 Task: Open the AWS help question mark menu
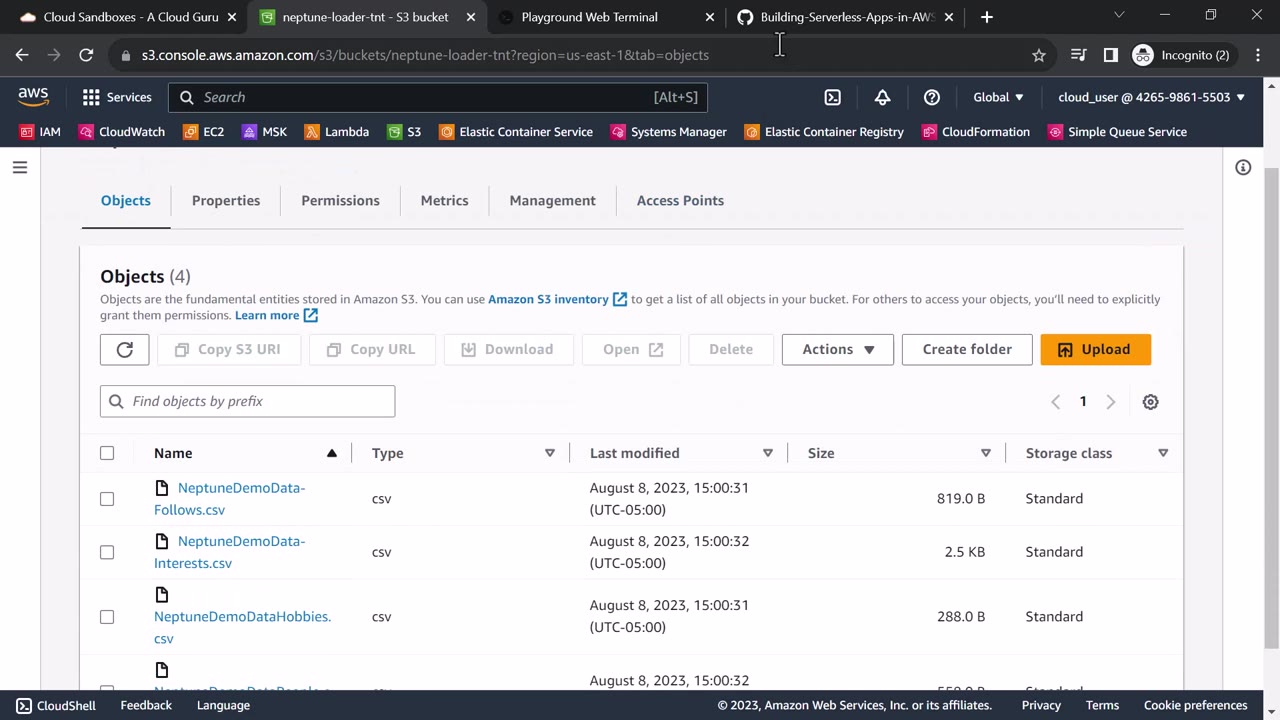[932, 97]
